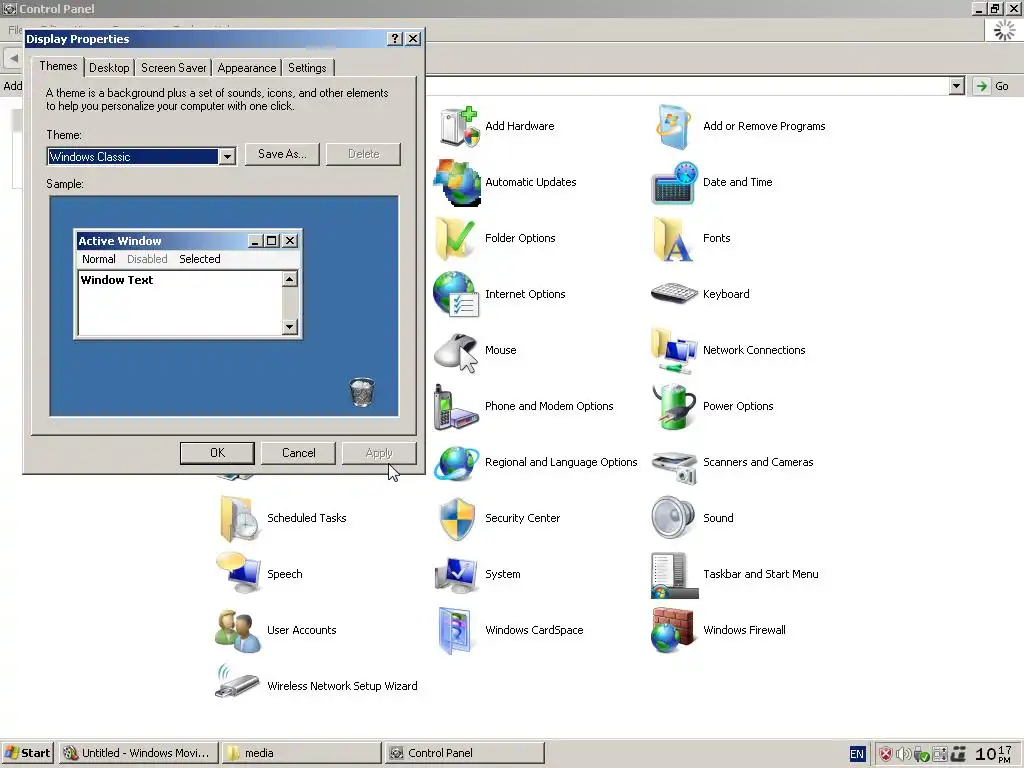Switch to media folder taskbar item
This screenshot has width=1024, height=768.
(x=301, y=753)
